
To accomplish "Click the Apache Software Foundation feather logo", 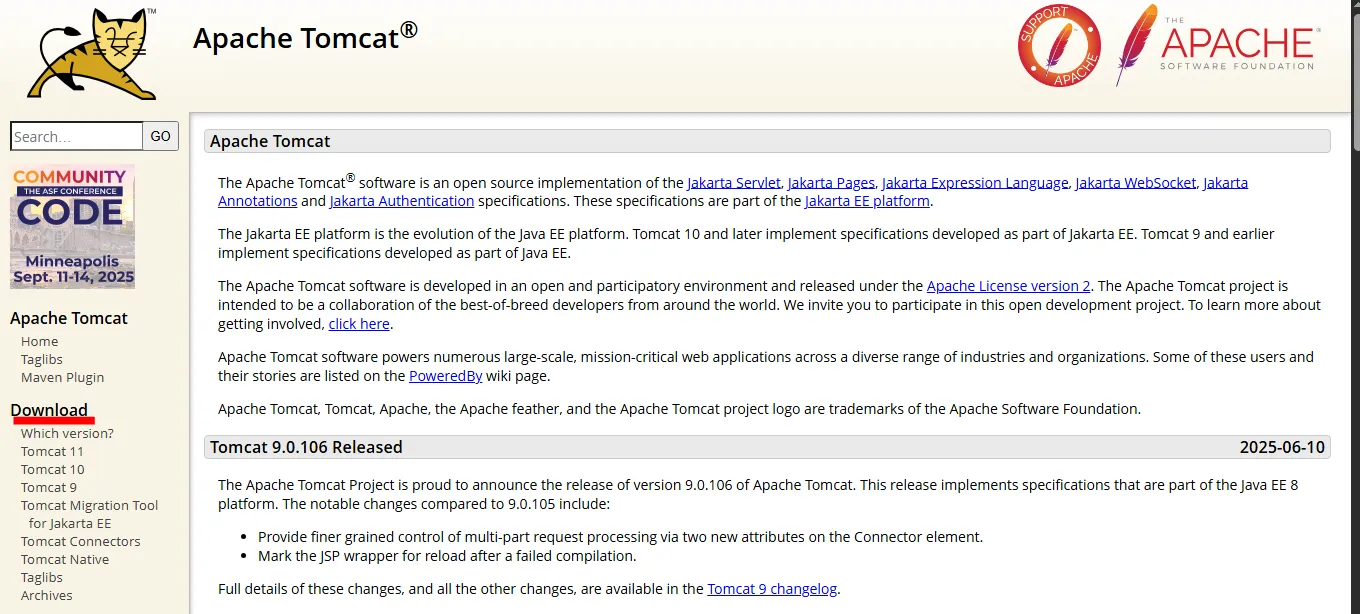I will click(1217, 45).
